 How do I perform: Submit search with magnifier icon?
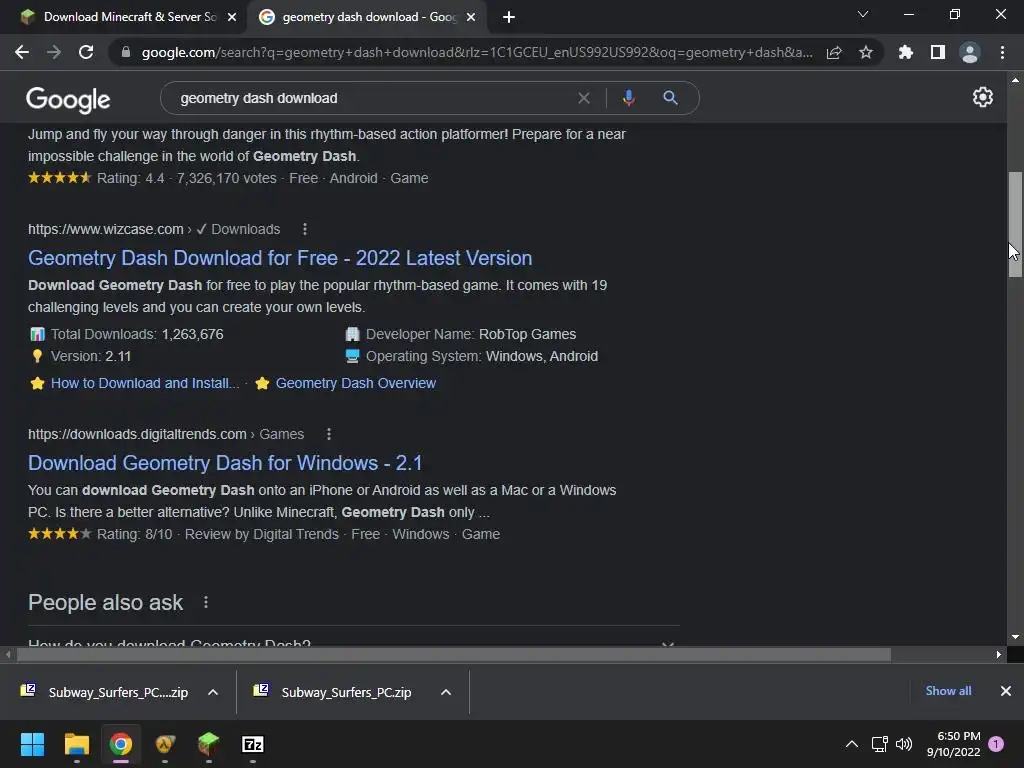coord(670,98)
